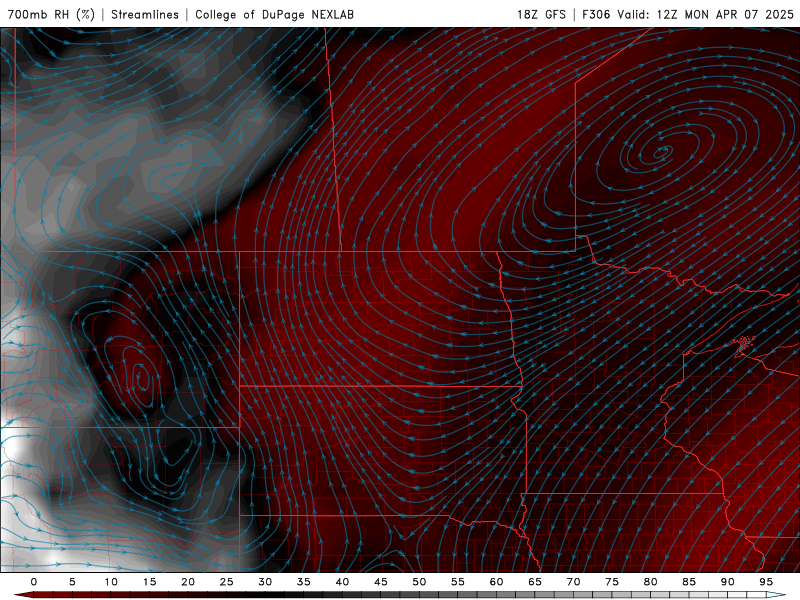800x600 pixels.
Task: Click the colorbar label "55"
Action: point(458,582)
